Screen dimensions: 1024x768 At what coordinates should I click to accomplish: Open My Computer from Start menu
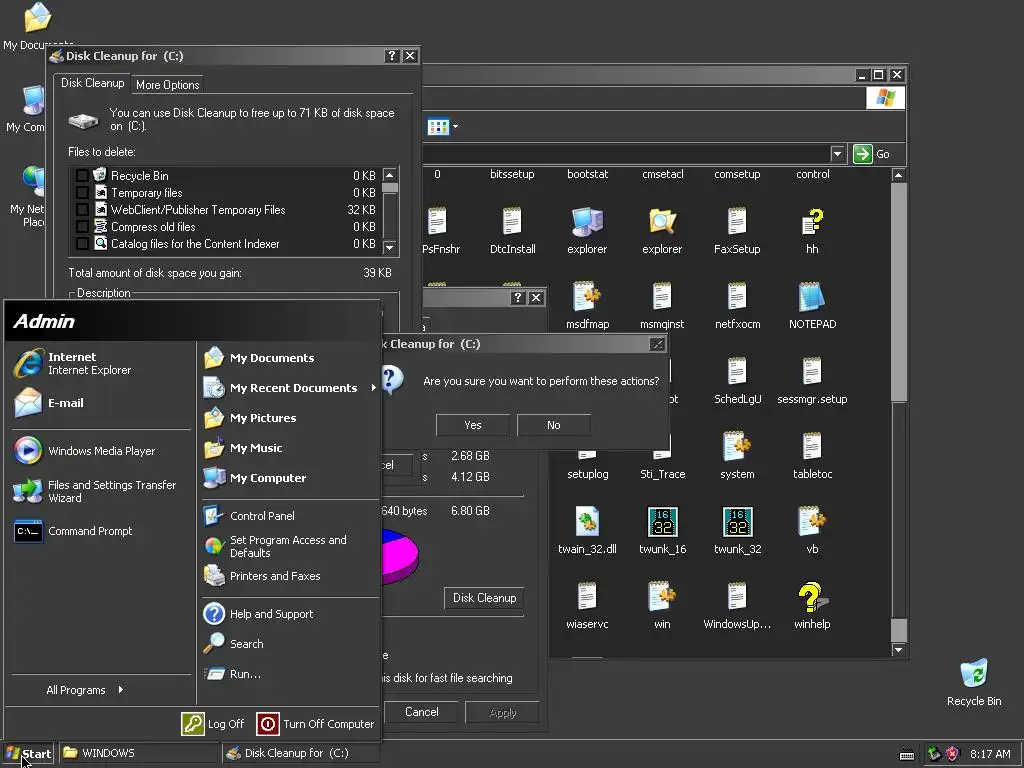[x=255, y=478]
